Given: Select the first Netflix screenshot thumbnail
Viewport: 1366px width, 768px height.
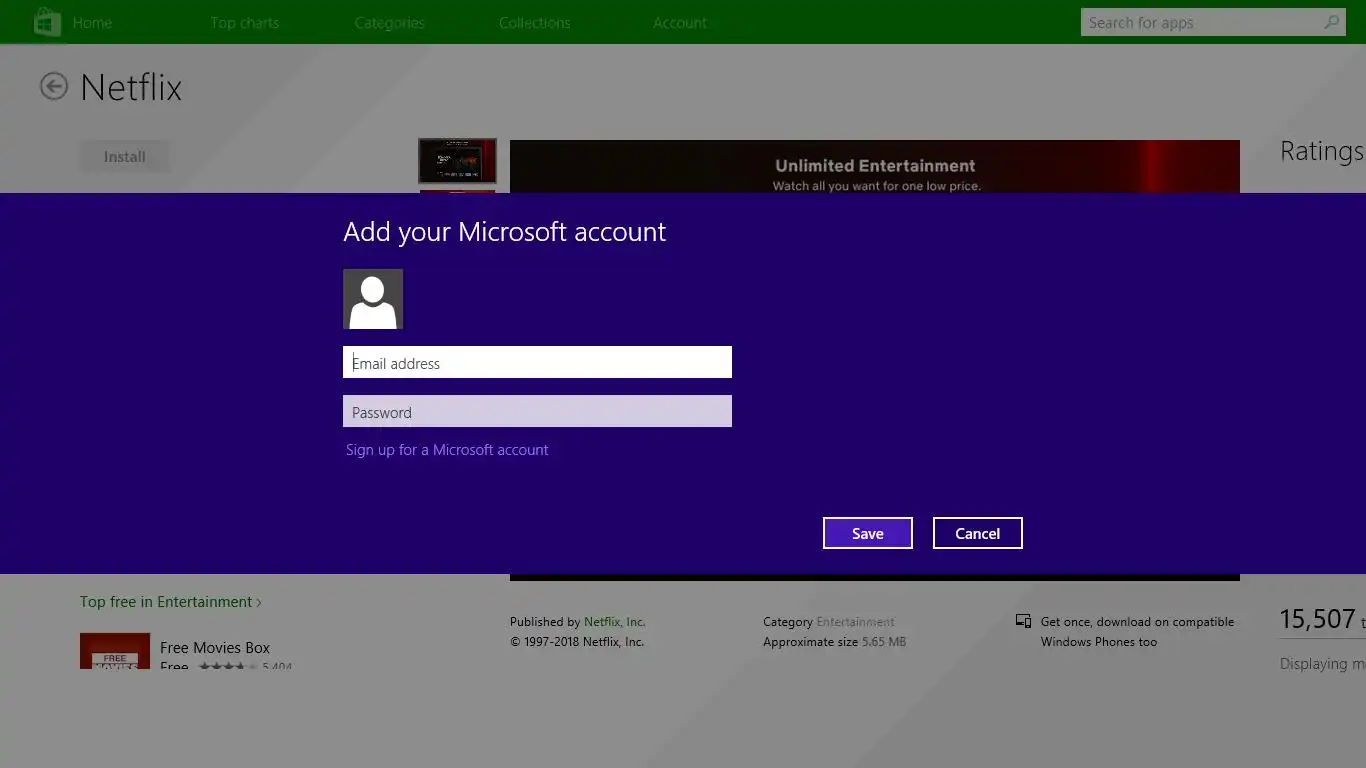Looking at the screenshot, I should pyautogui.click(x=457, y=161).
